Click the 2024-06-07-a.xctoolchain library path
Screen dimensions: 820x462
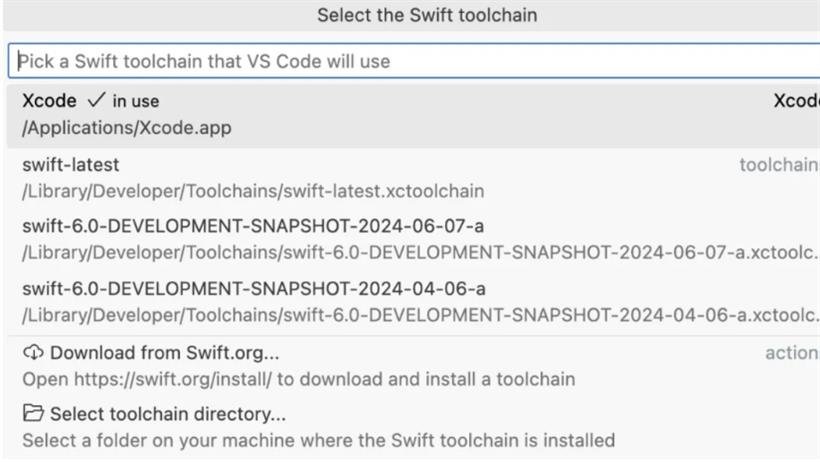click(x=420, y=253)
